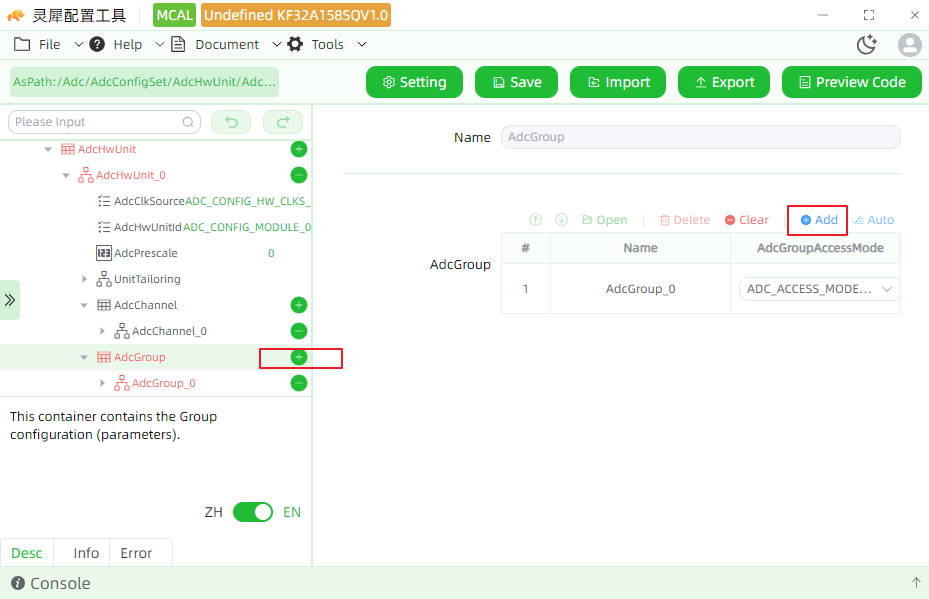Click the undo arrow button
This screenshot has height=599, width=929.
[x=231, y=122]
